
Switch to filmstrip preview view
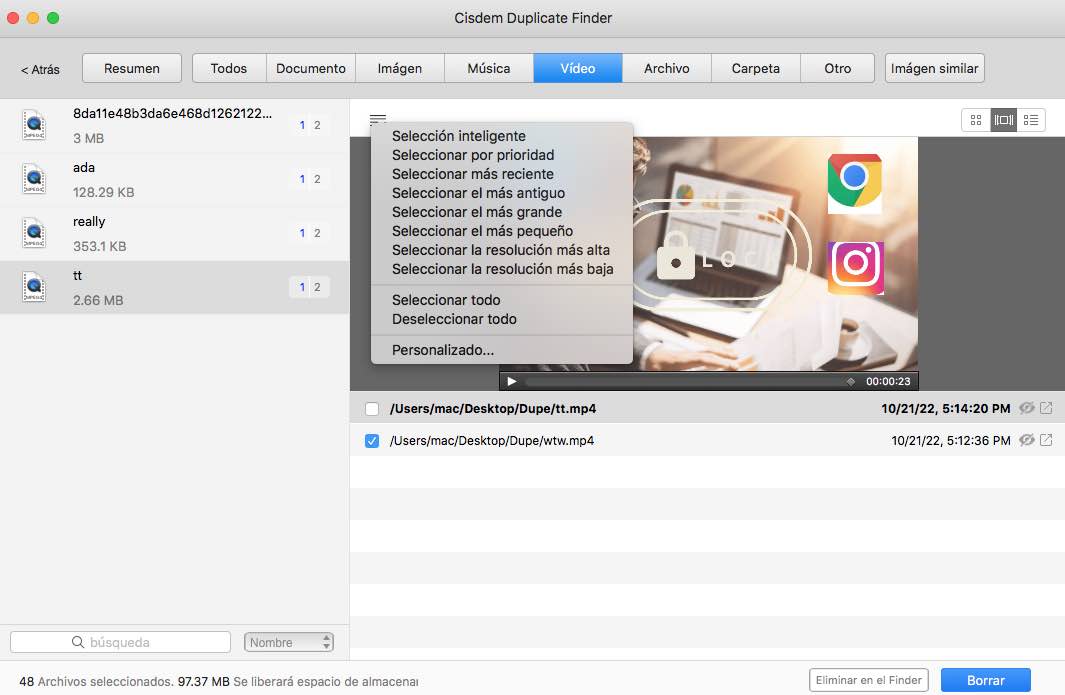coord(1003,120)
